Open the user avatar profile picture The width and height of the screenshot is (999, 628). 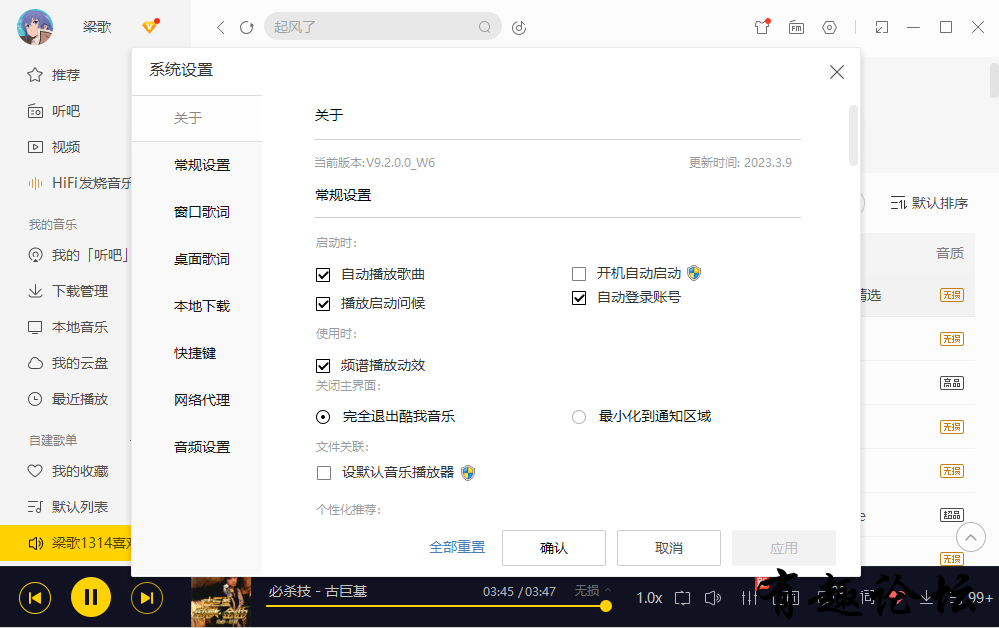[34, 27]
